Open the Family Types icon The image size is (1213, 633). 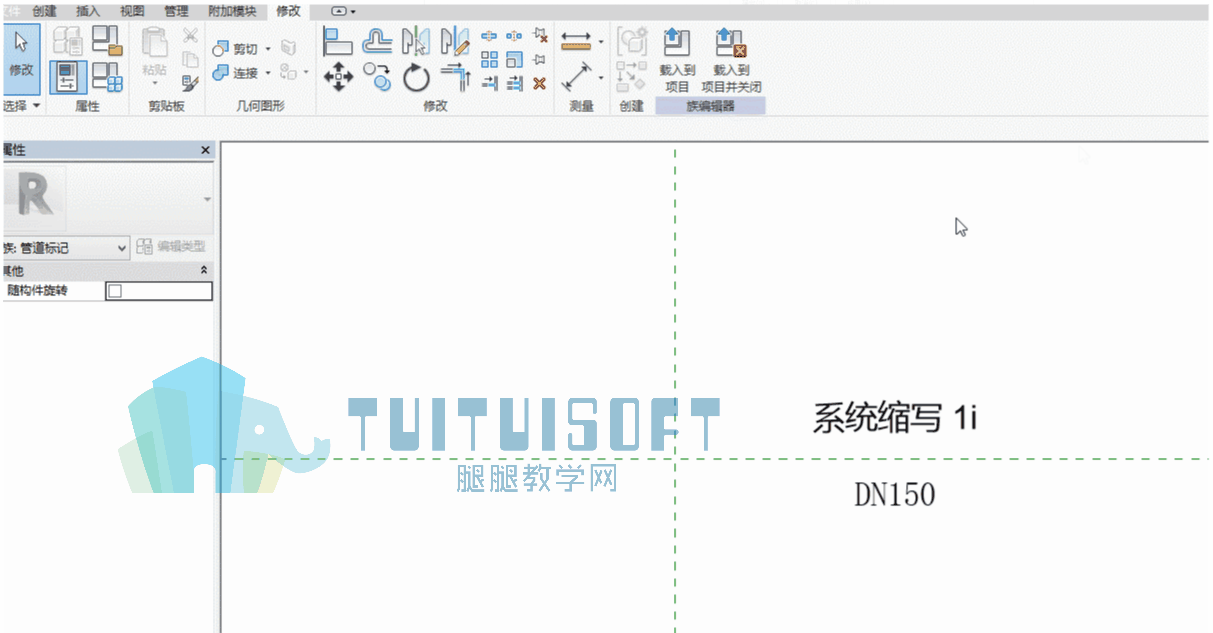point(107,77)
